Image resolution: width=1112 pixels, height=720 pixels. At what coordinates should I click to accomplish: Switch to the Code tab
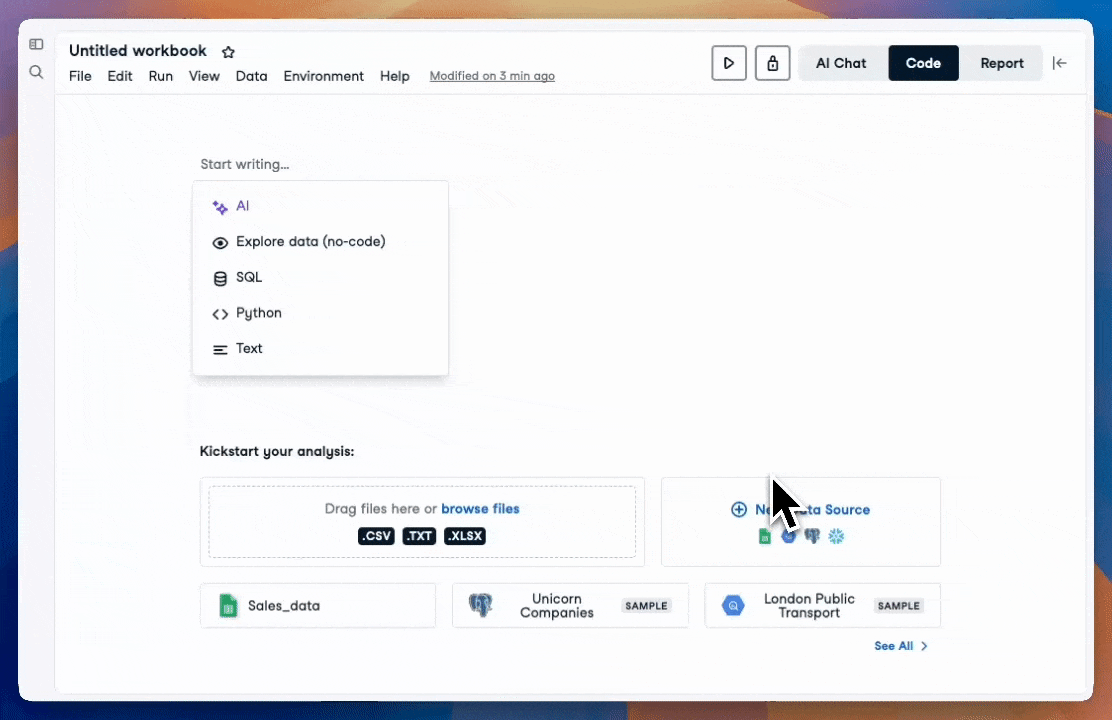(x=923, y=63)
